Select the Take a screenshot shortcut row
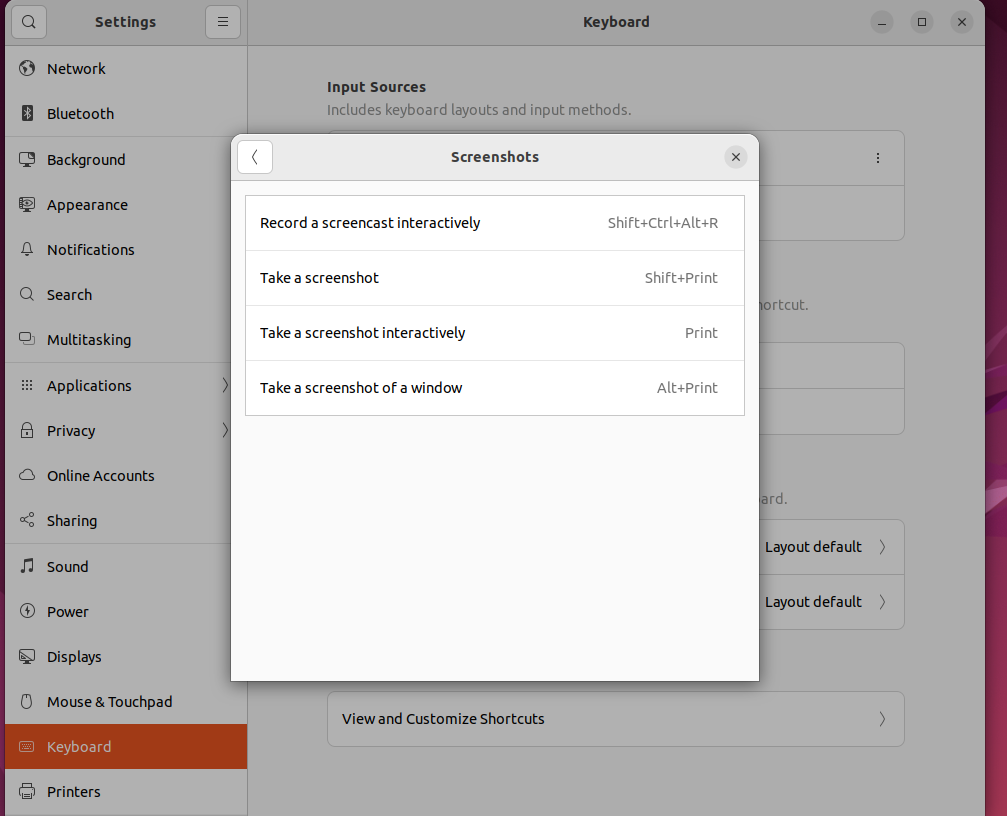The width and height of the screenshot is (1007, 816). click(494, 278)
